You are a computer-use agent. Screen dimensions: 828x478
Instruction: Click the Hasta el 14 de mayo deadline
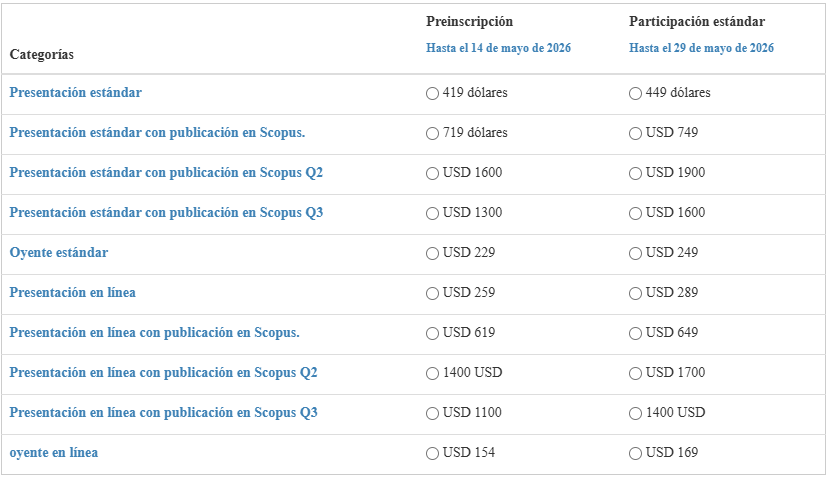coord(498,48)
